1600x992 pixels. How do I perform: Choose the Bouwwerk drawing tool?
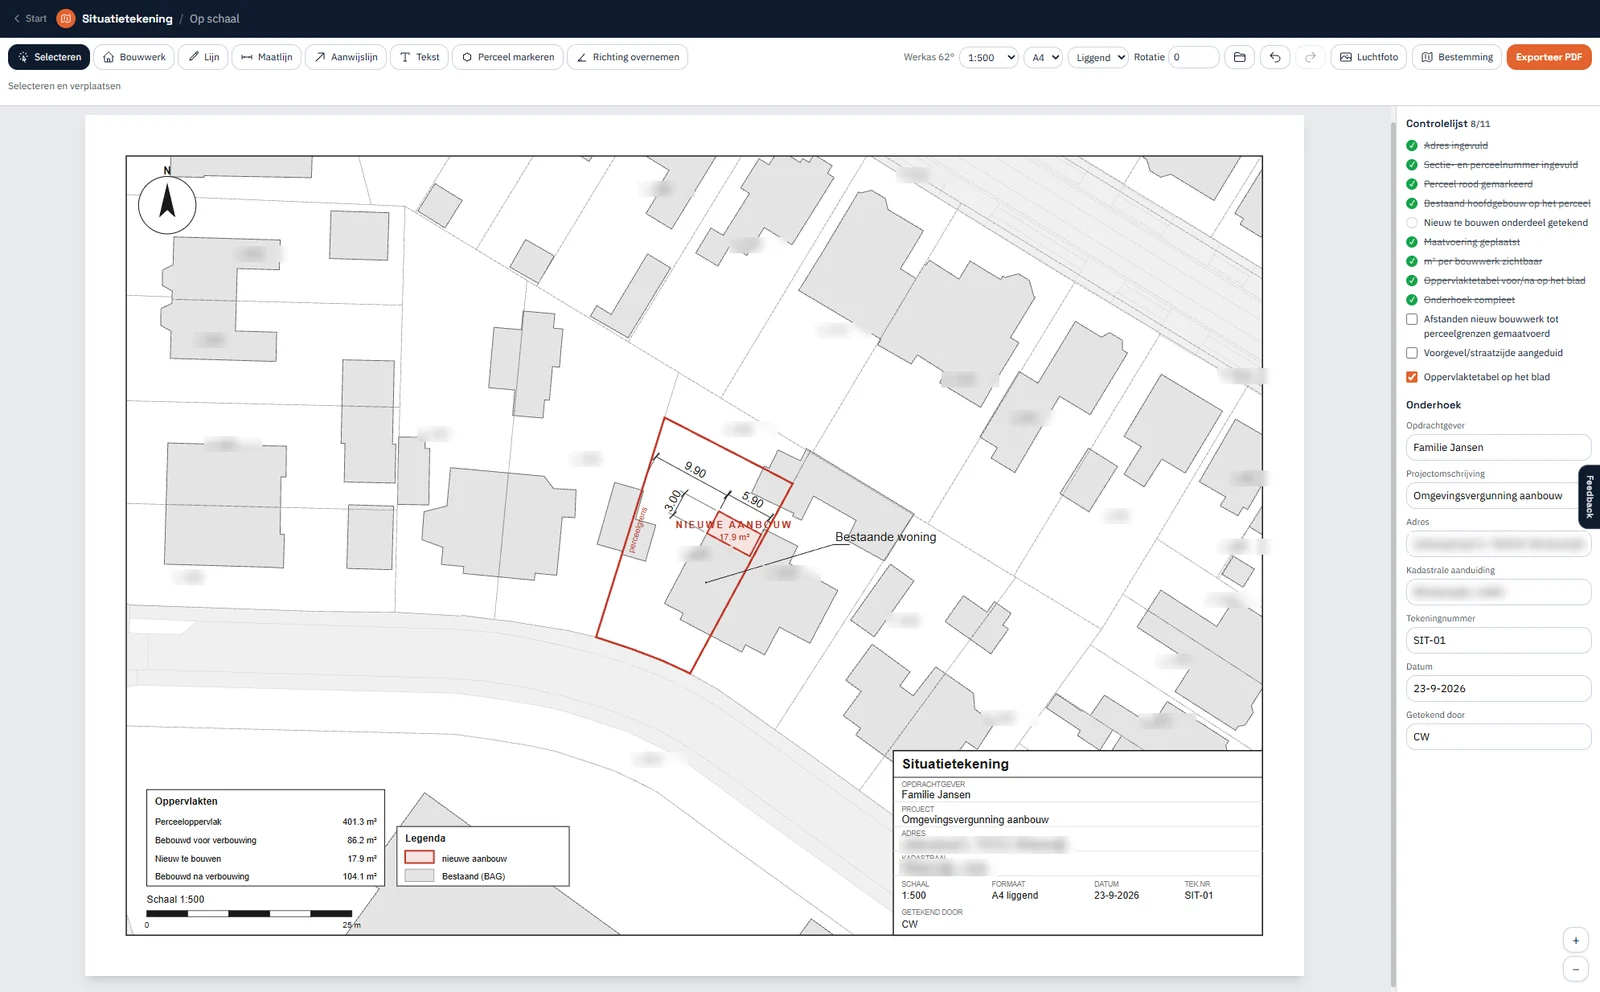pyautogui.click(x=134, y=57)
